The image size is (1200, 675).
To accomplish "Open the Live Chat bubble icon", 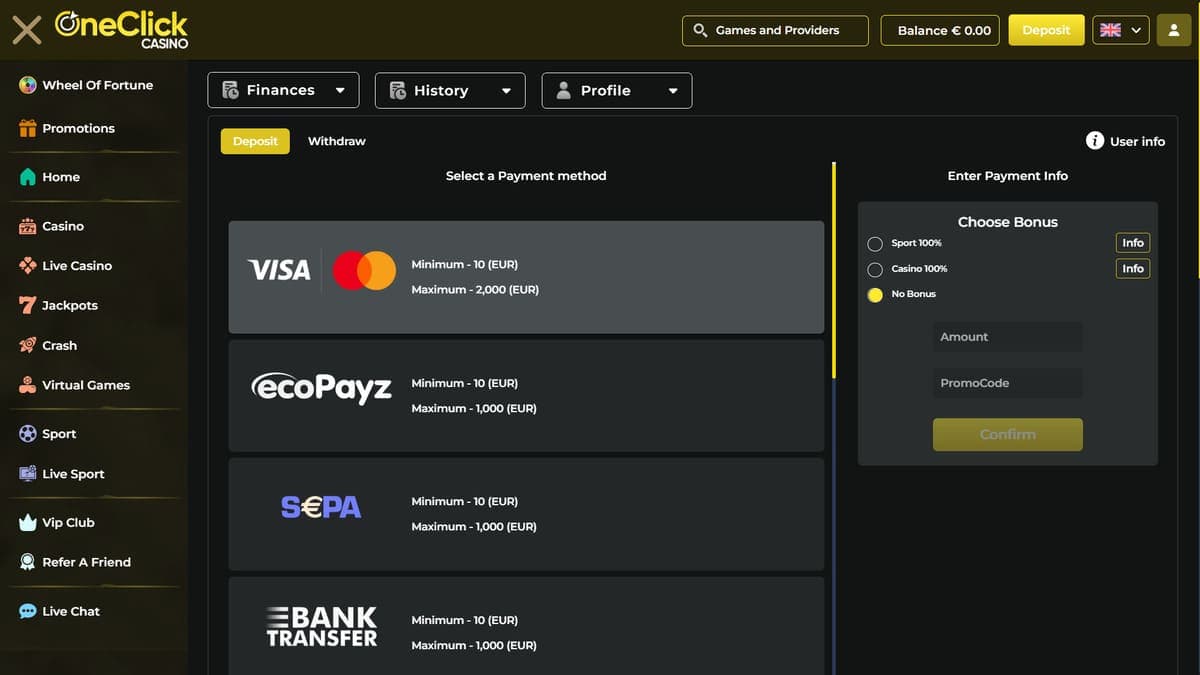I will pyautogui.click(x=28, y=611).
